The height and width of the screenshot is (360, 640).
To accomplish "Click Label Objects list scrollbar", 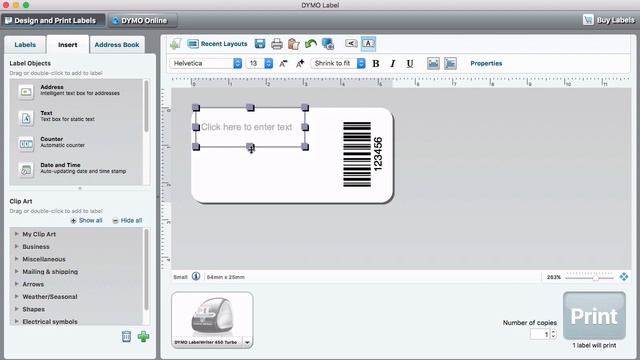I will point(146,106).
